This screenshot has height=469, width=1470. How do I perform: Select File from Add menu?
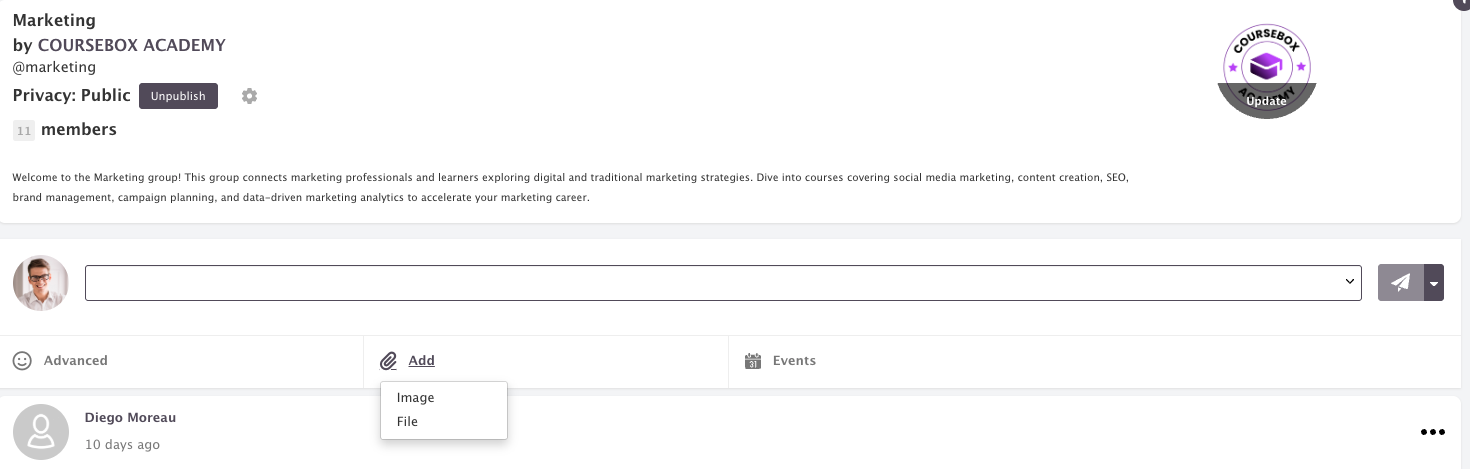(407, 421)
